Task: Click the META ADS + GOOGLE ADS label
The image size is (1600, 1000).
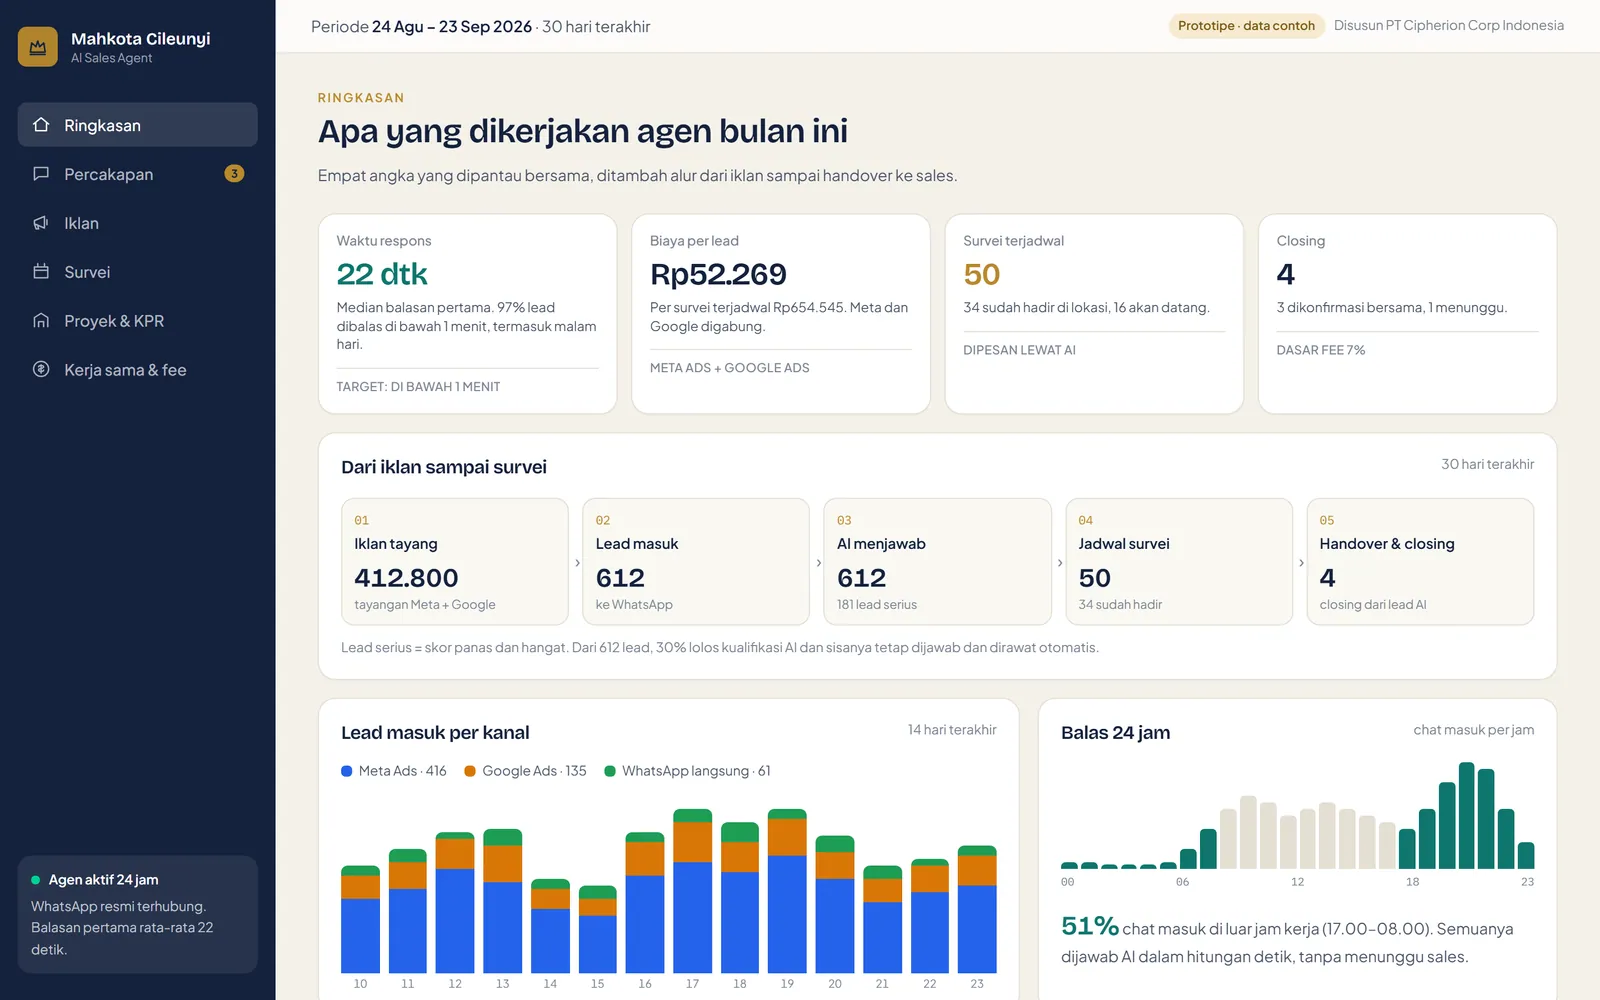Action: pyautogui.click(x=730, y=368)
